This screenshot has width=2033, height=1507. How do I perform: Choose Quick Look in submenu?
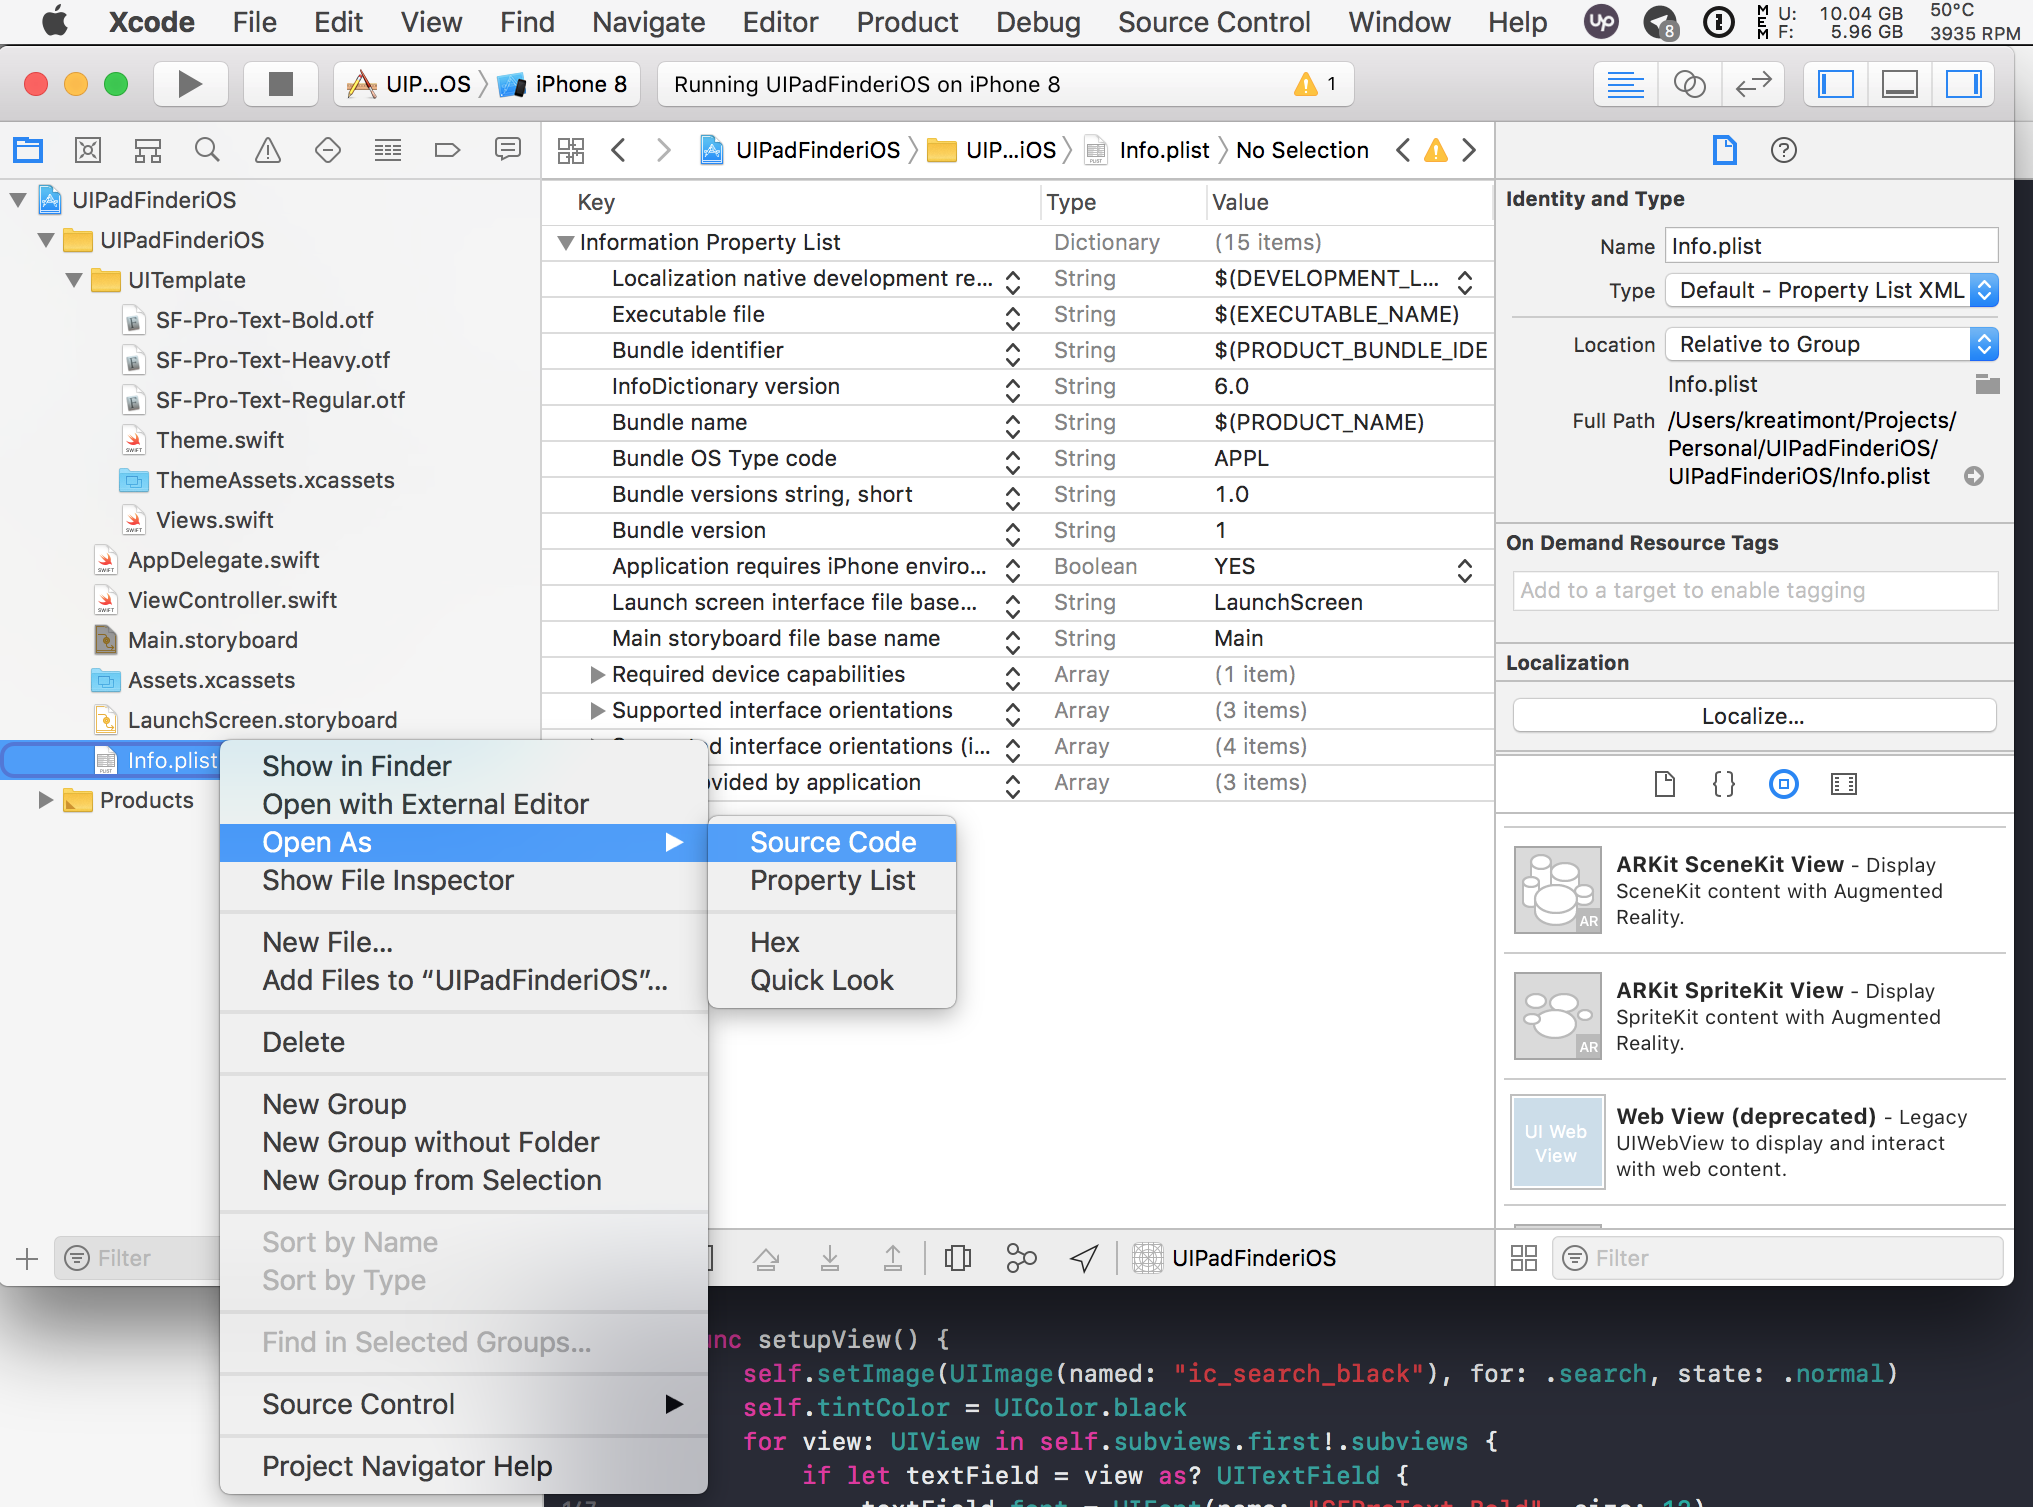click(x=832, y=980)
